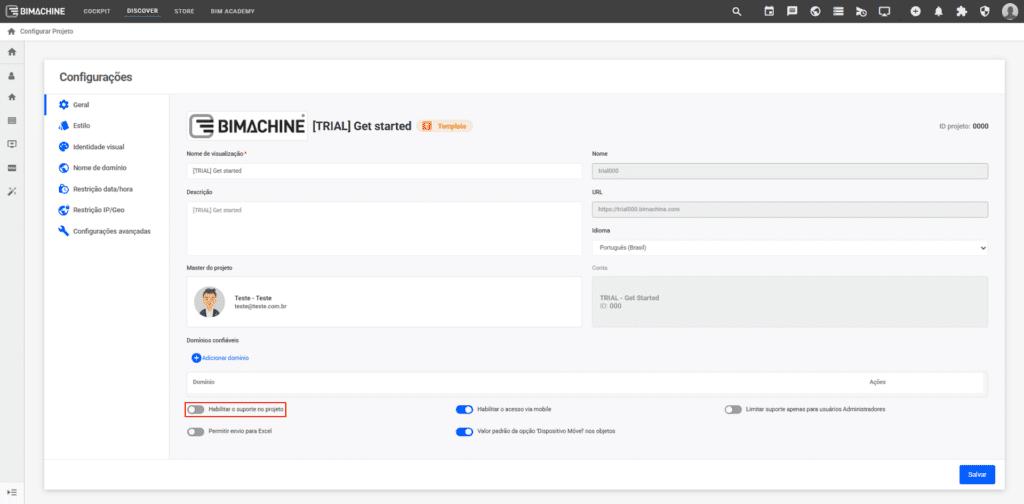Click the 'Domínio' column header

tap(204, 382)
